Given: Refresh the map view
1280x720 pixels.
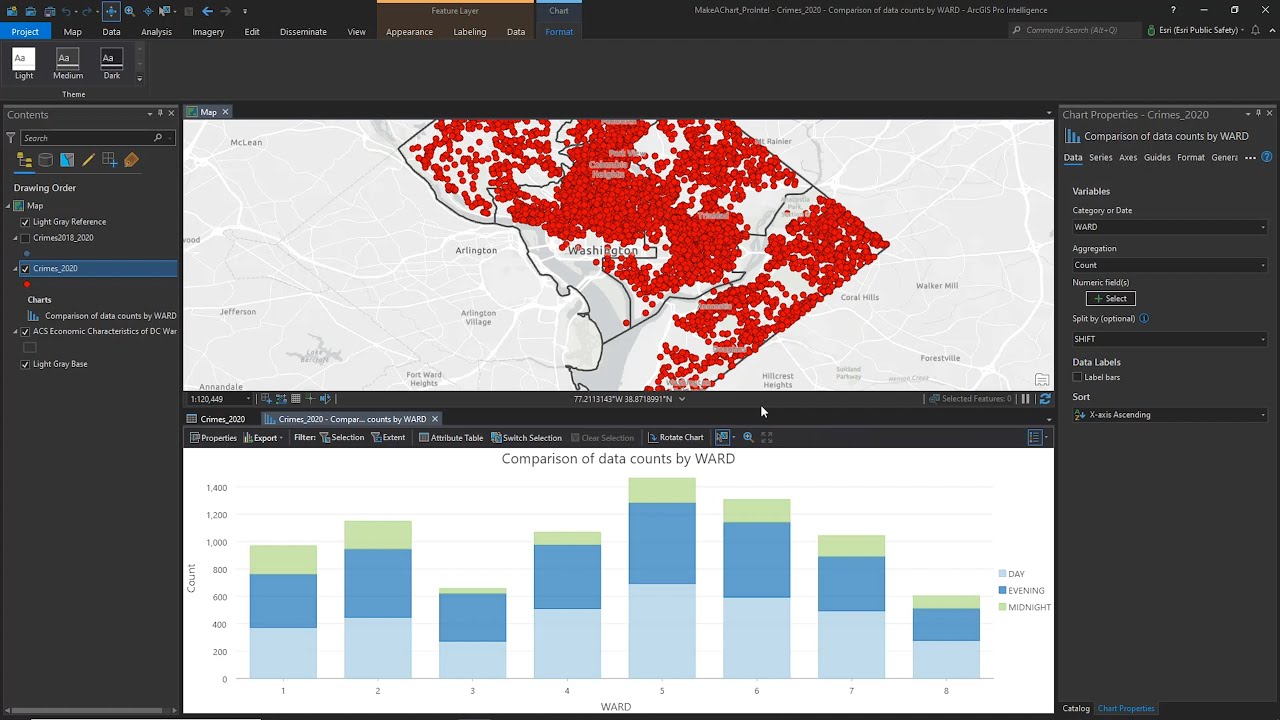Looking at the screenshot, I should click(1045, 399).
